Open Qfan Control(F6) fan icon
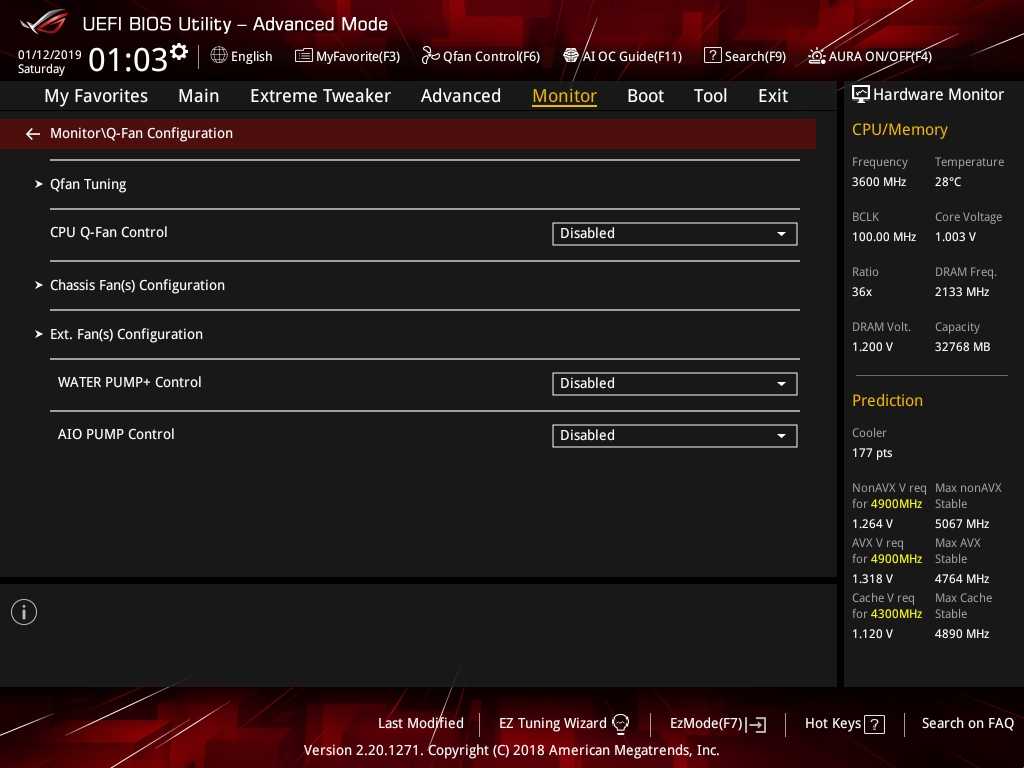This screenshot has width=1024, height=768. (431, 56)
